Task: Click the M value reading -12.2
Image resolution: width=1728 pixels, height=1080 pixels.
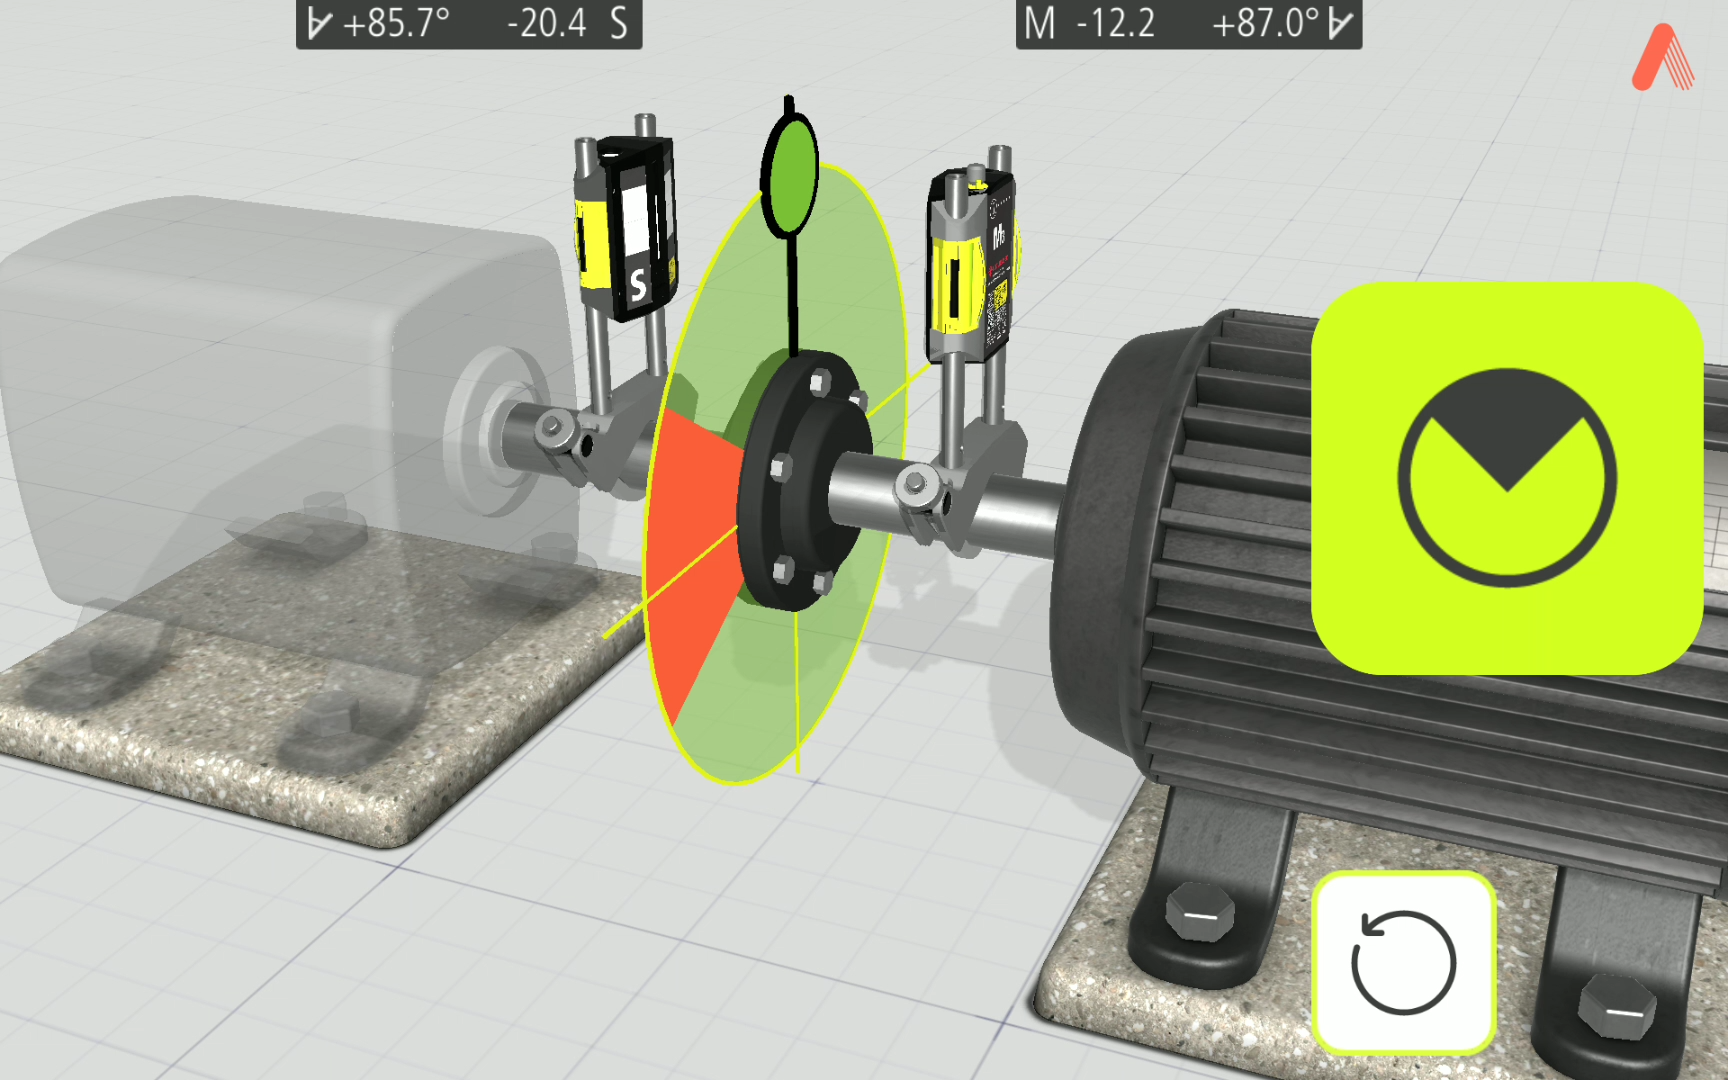Action: pyautogui.click(x=1115, y=23)
